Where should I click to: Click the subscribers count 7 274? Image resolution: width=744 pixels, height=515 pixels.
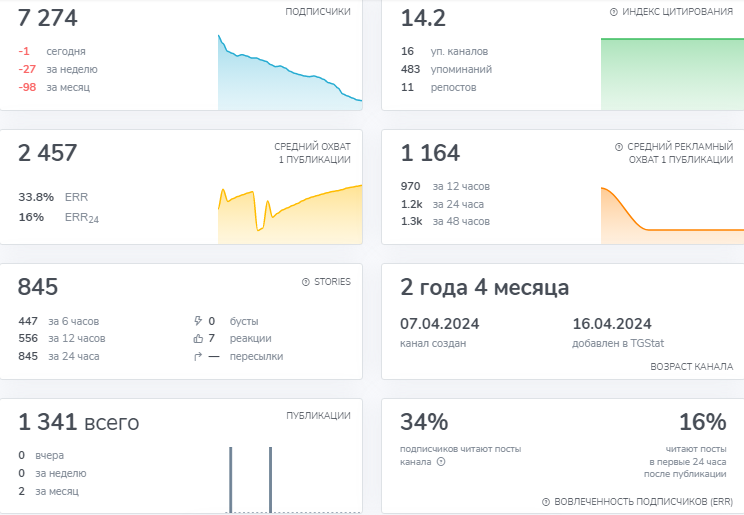click(x=47, y=18)
